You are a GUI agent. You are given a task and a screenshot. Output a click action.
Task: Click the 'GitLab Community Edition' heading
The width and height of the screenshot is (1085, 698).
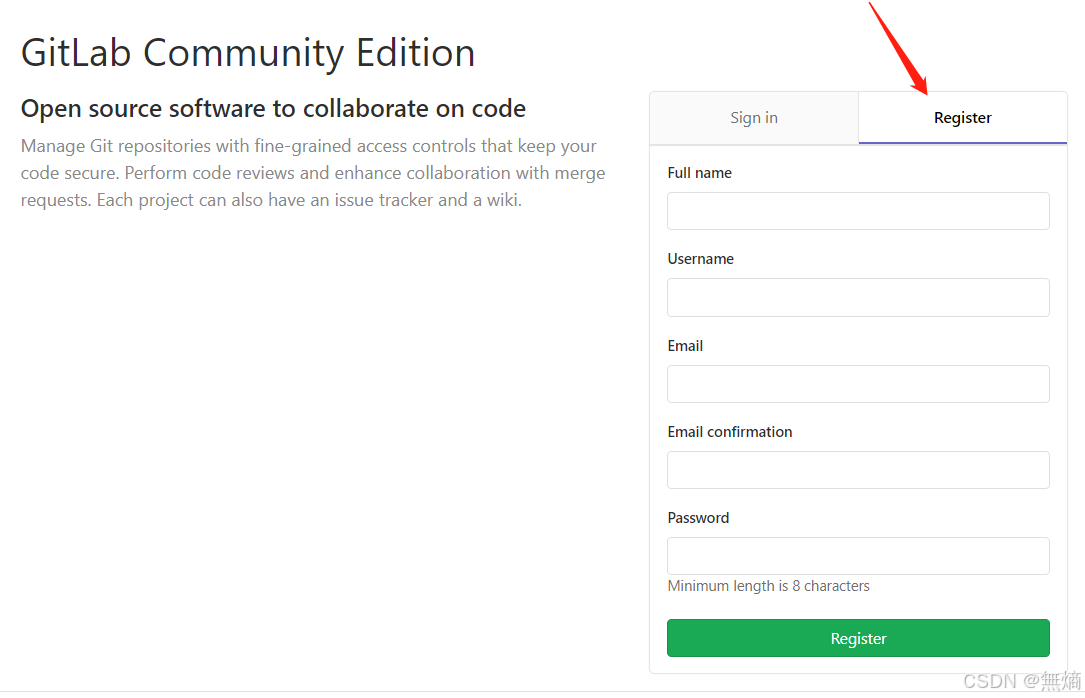(x=248, y=53)
